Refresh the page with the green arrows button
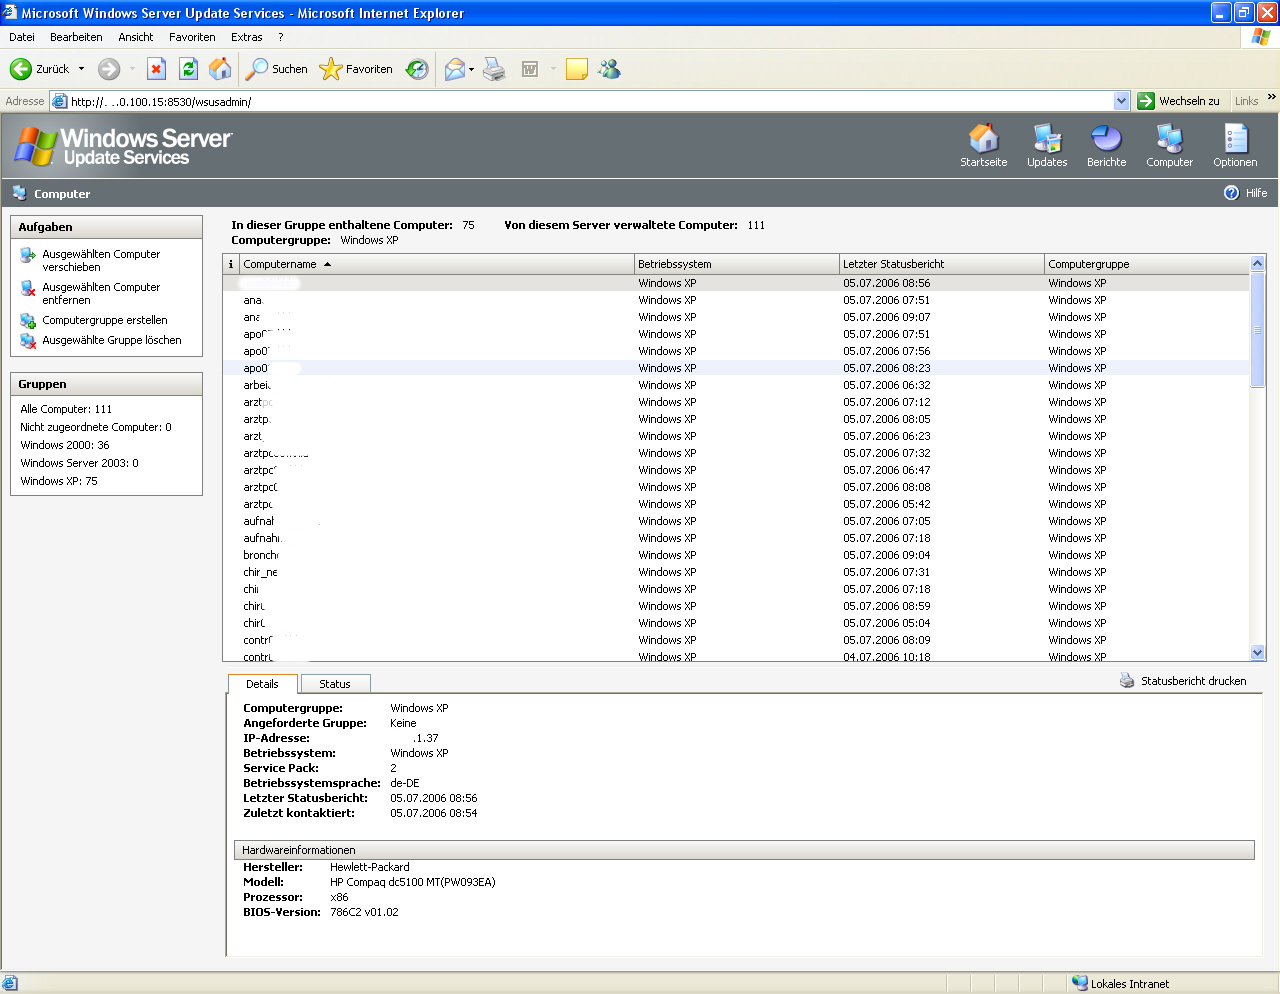Image resolution: width=1280 pixels, height=994 pixels. point(188,69)
